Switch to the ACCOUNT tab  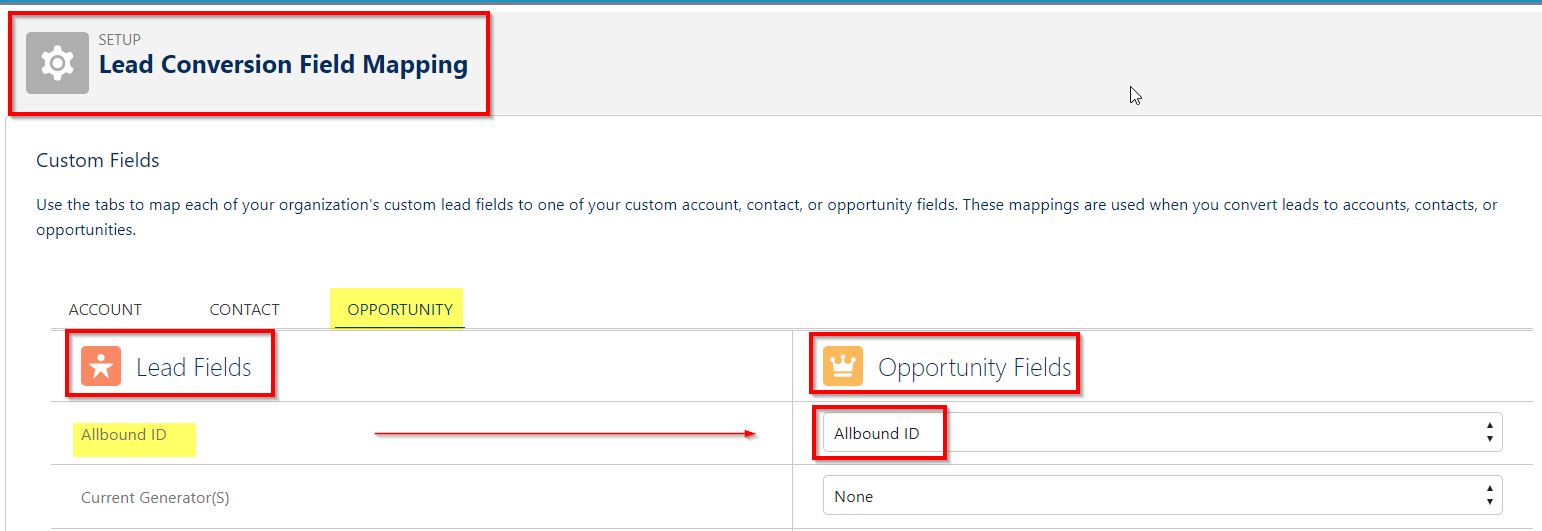pyautogui.click(x=105, y=310)
